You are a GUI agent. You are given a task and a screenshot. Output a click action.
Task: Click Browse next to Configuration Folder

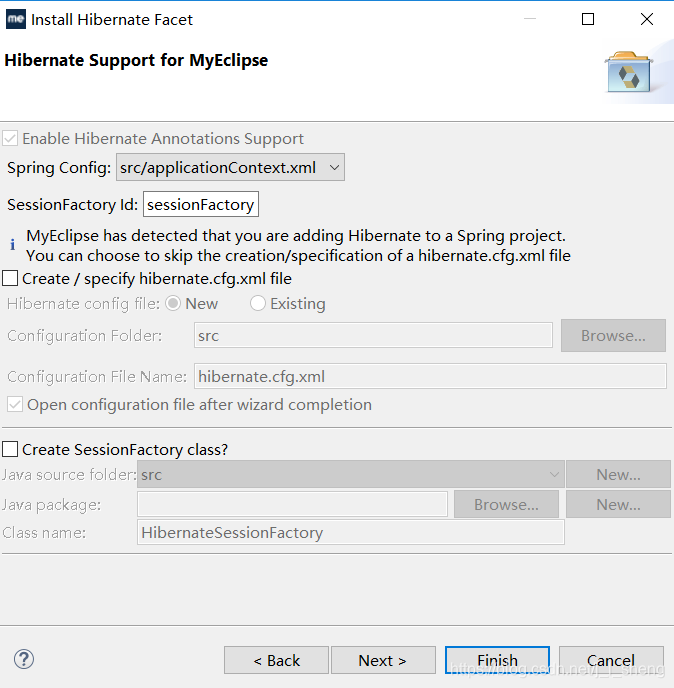(x=613, y=336)
